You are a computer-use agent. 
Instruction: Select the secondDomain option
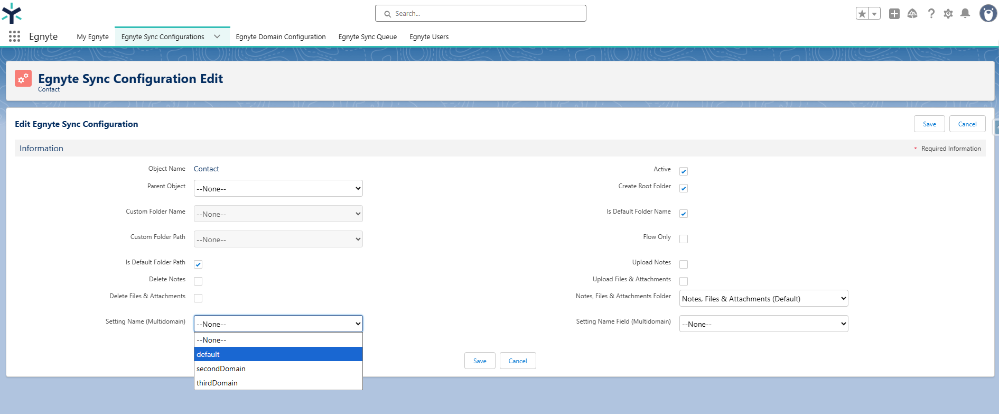tap(278, 368)
